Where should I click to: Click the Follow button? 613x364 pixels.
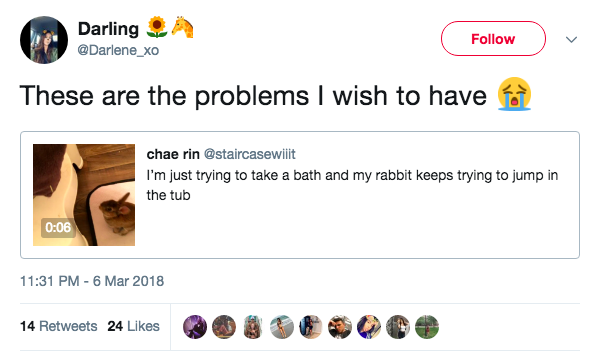pyautogui.click(x=493, y=39)
